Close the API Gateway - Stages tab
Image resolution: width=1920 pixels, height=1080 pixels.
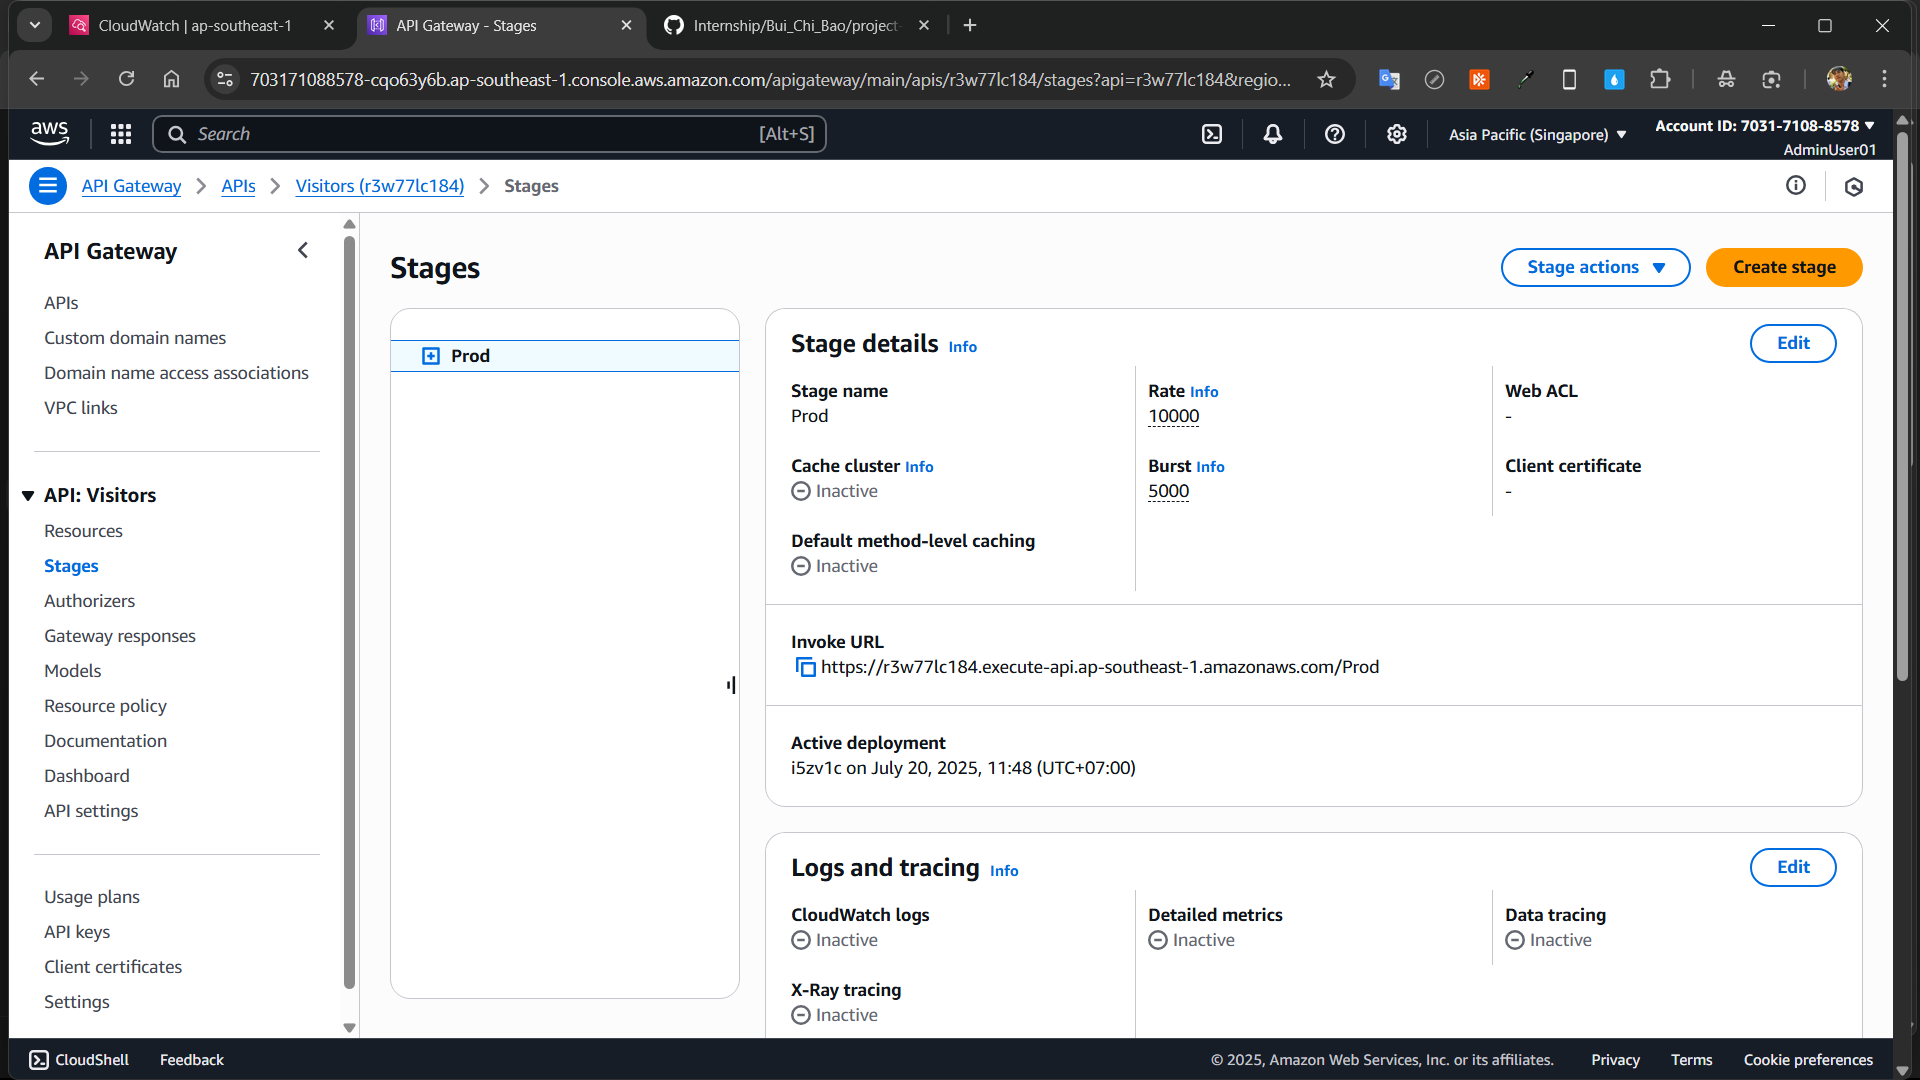tap(626, 25)
